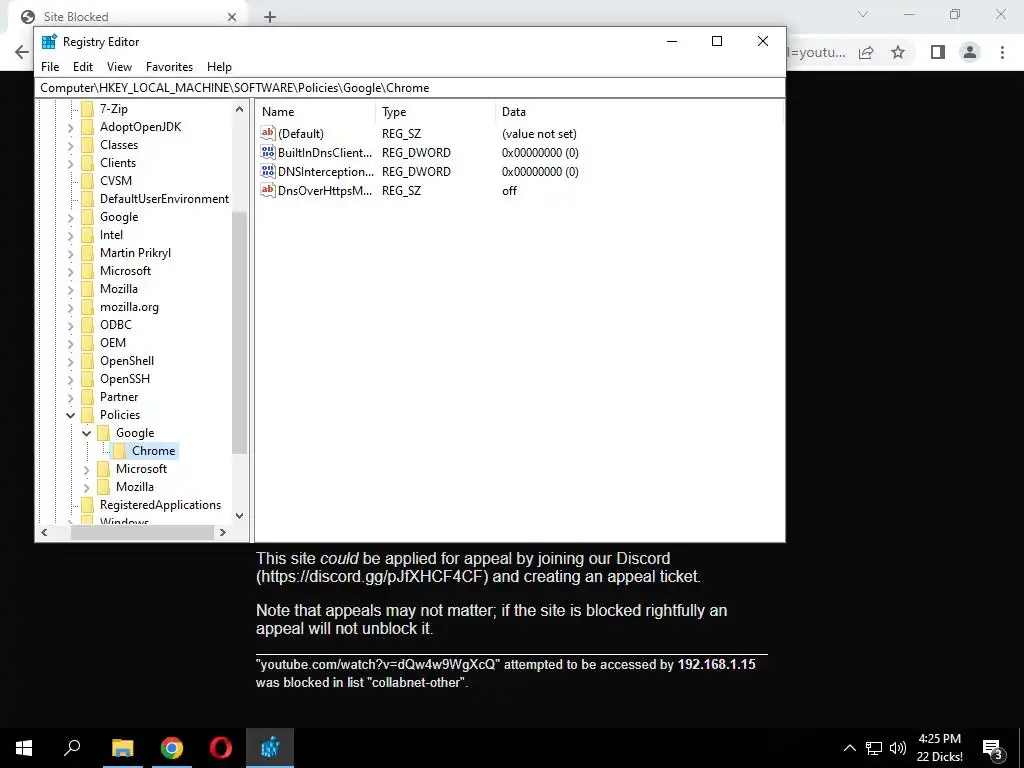Screen dimensions: 1024x768
Task: Go back in Chrome
Action: click(22, 52)
